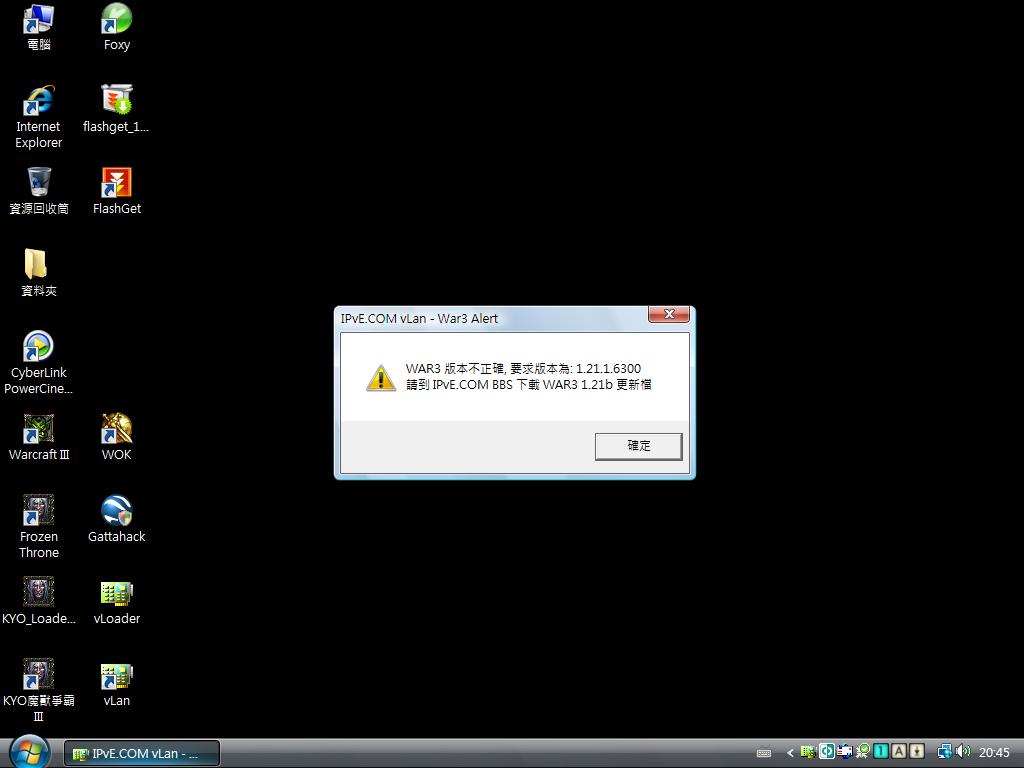Select the WOK desktop shortcut
This screenshot has height=768, width=1024.
coord(116,438)
